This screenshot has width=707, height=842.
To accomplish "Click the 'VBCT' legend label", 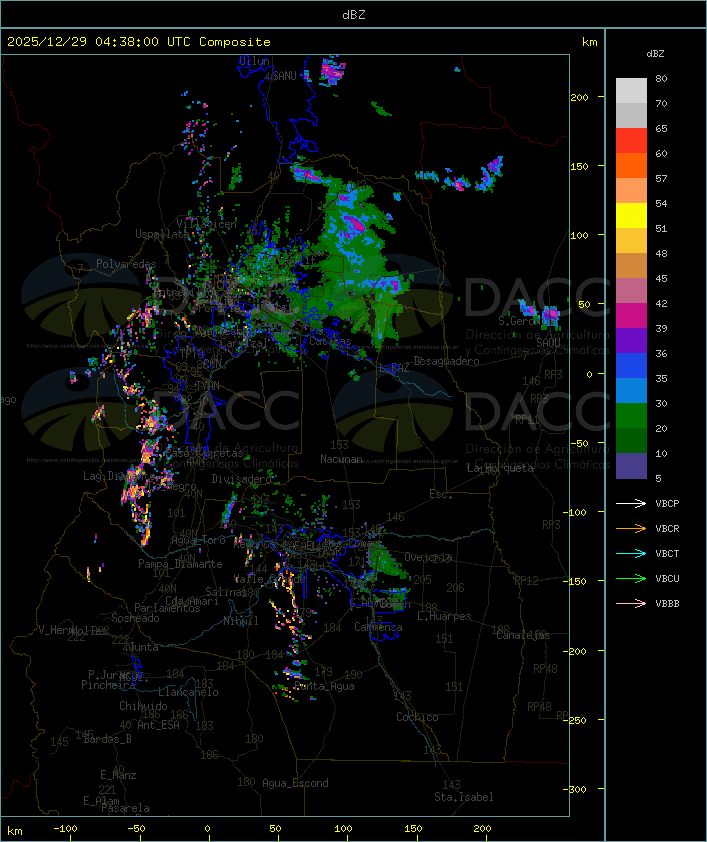I will click(667, 553).
